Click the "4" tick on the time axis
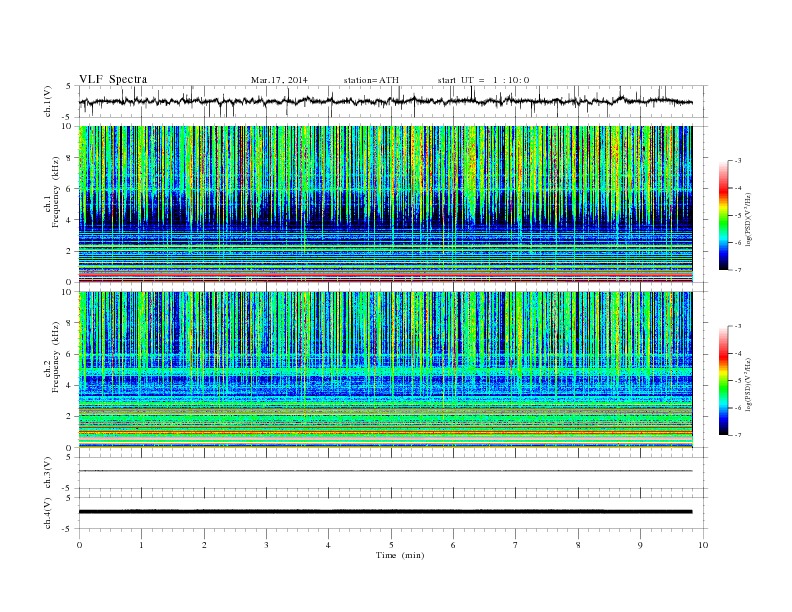 pyautogui.click(x=328, y=545)
